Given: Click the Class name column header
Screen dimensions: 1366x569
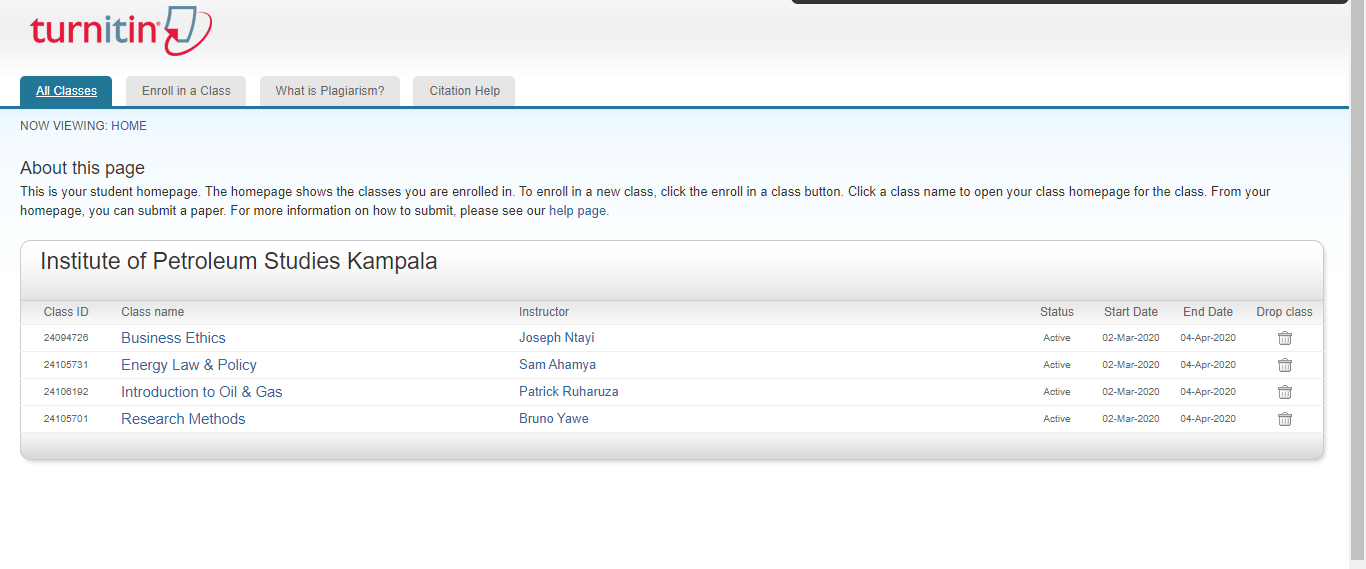Looking at the screenshot, I should click(x=152, y=312).
